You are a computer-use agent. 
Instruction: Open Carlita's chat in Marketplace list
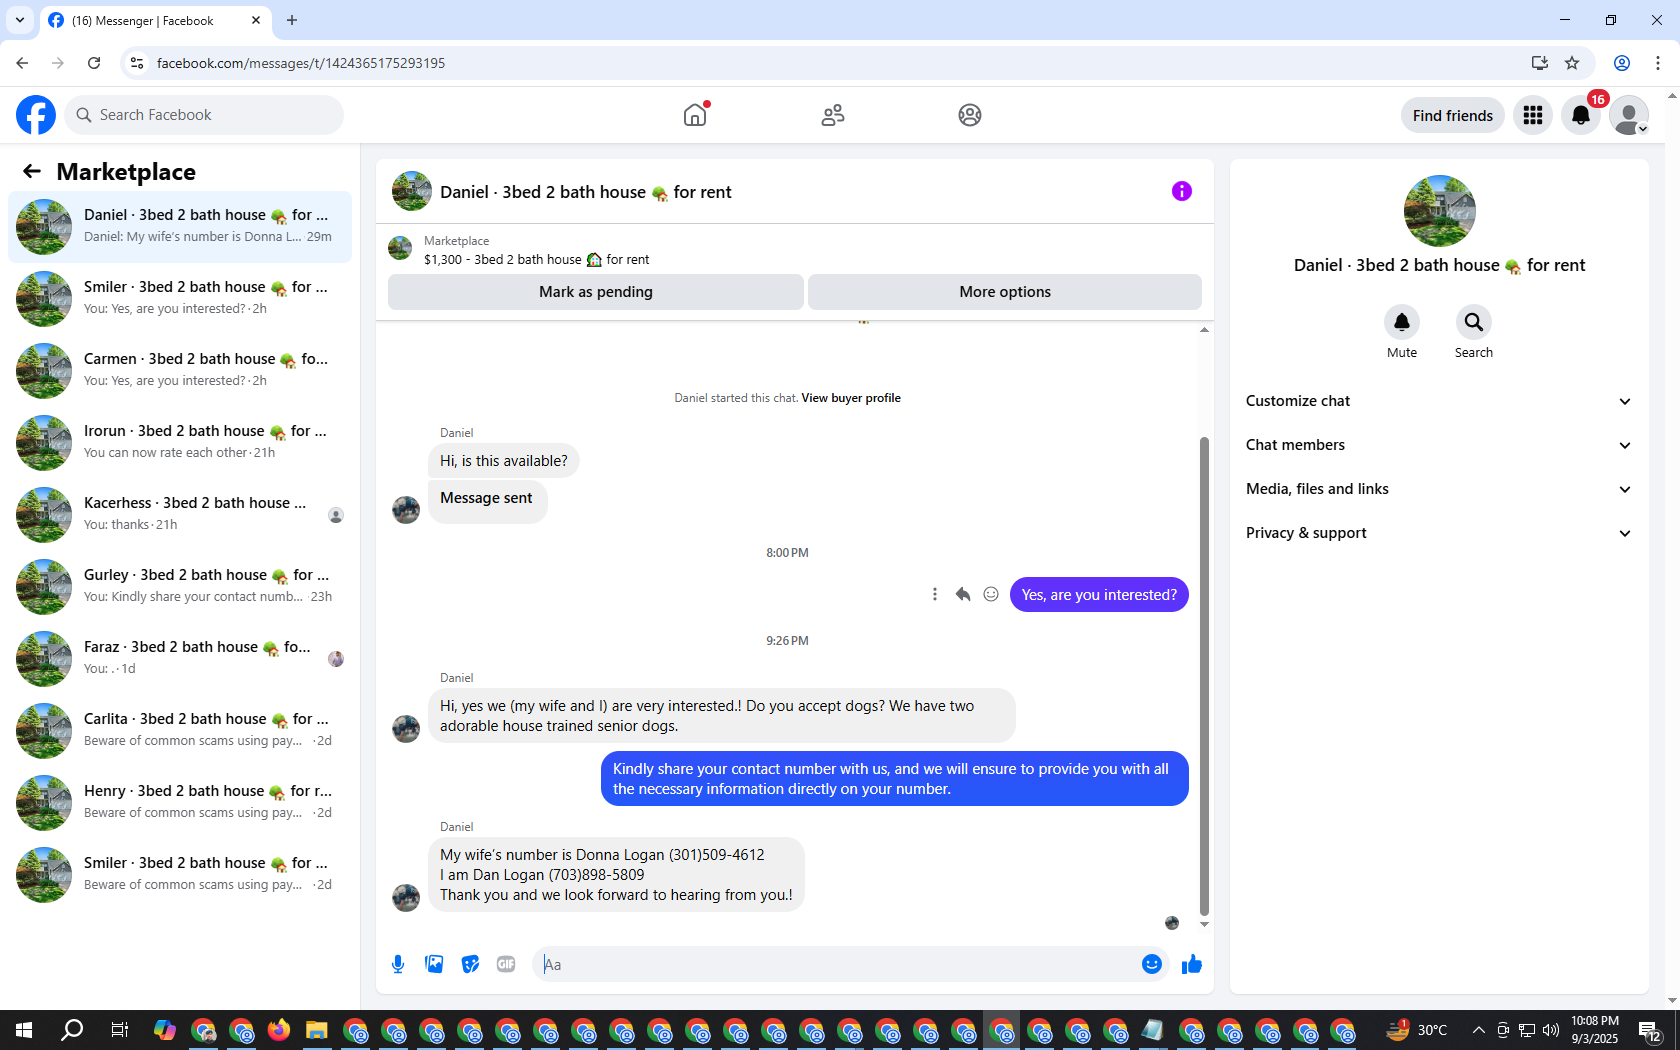pos(180,731)
